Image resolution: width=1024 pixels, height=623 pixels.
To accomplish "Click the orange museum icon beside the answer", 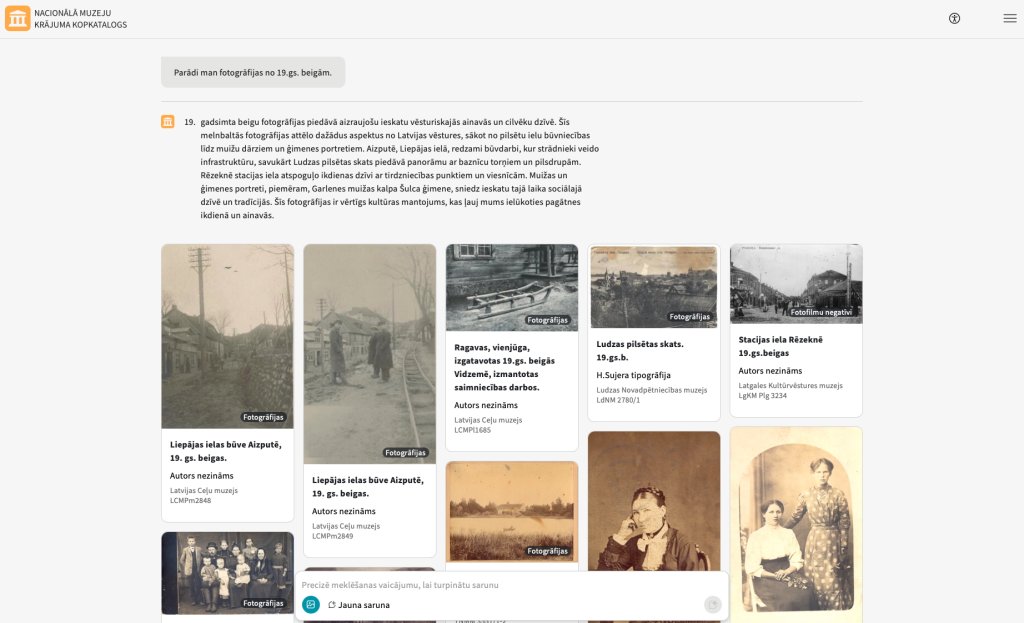I will pyautogui.click(x=168, y=121).
